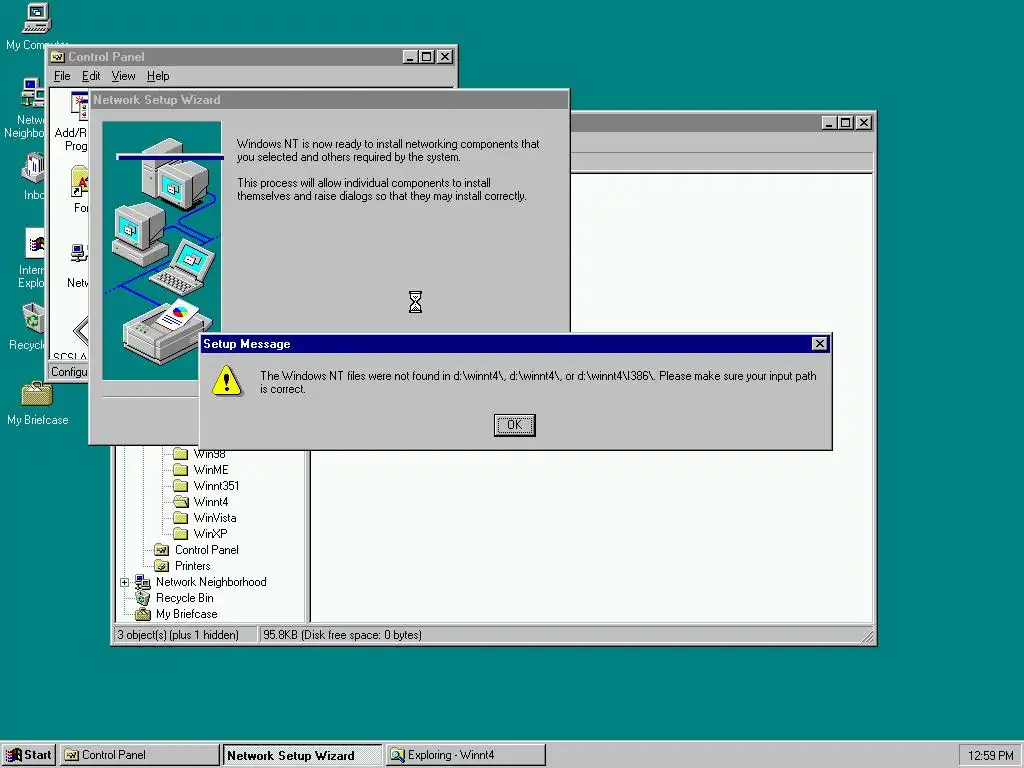Expand Network Neighborhood in Explorer tree
Image resolution: width=1024 pixels, height=768 pixels.
124,582
